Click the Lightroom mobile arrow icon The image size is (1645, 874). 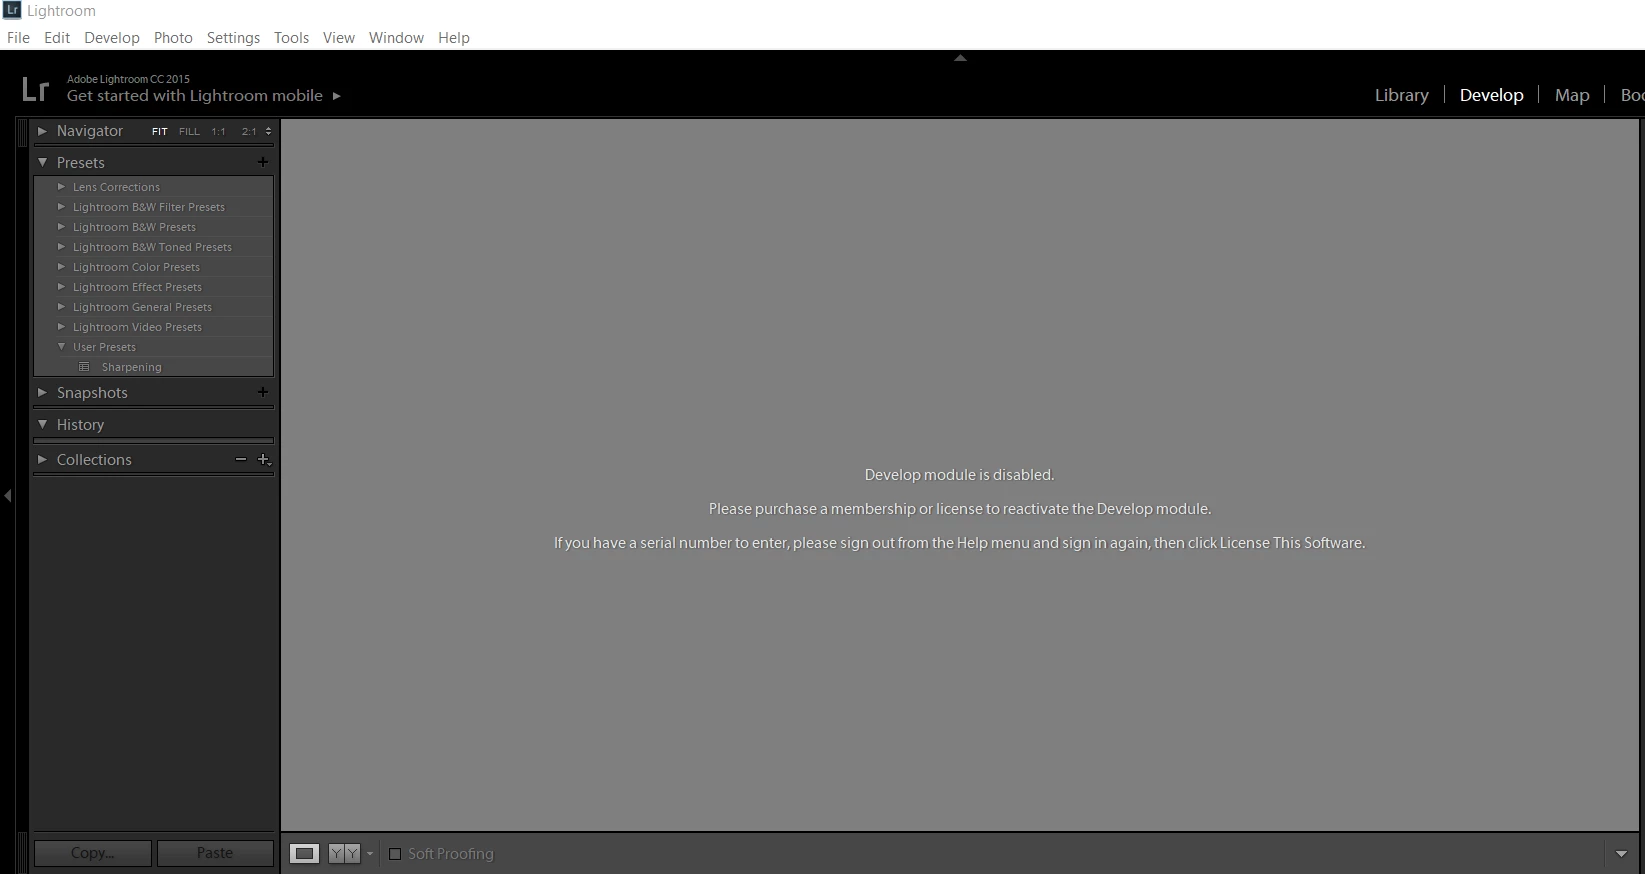(x=336, y=96)
